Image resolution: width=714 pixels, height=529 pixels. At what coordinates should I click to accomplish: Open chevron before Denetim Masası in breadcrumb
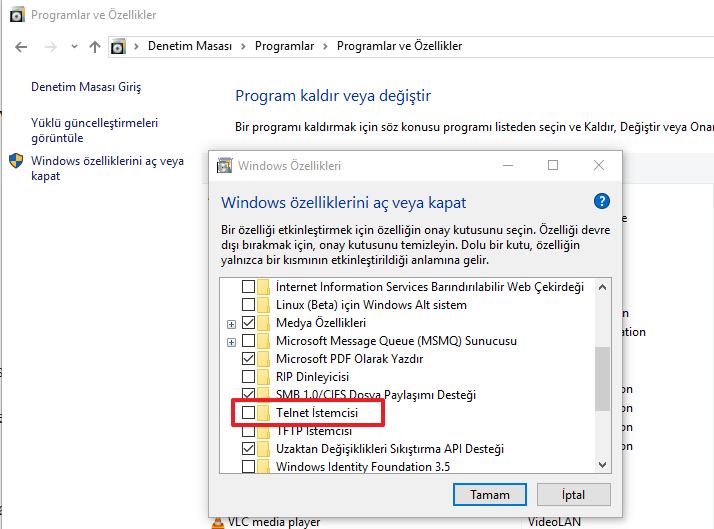(x=136, y=46)
